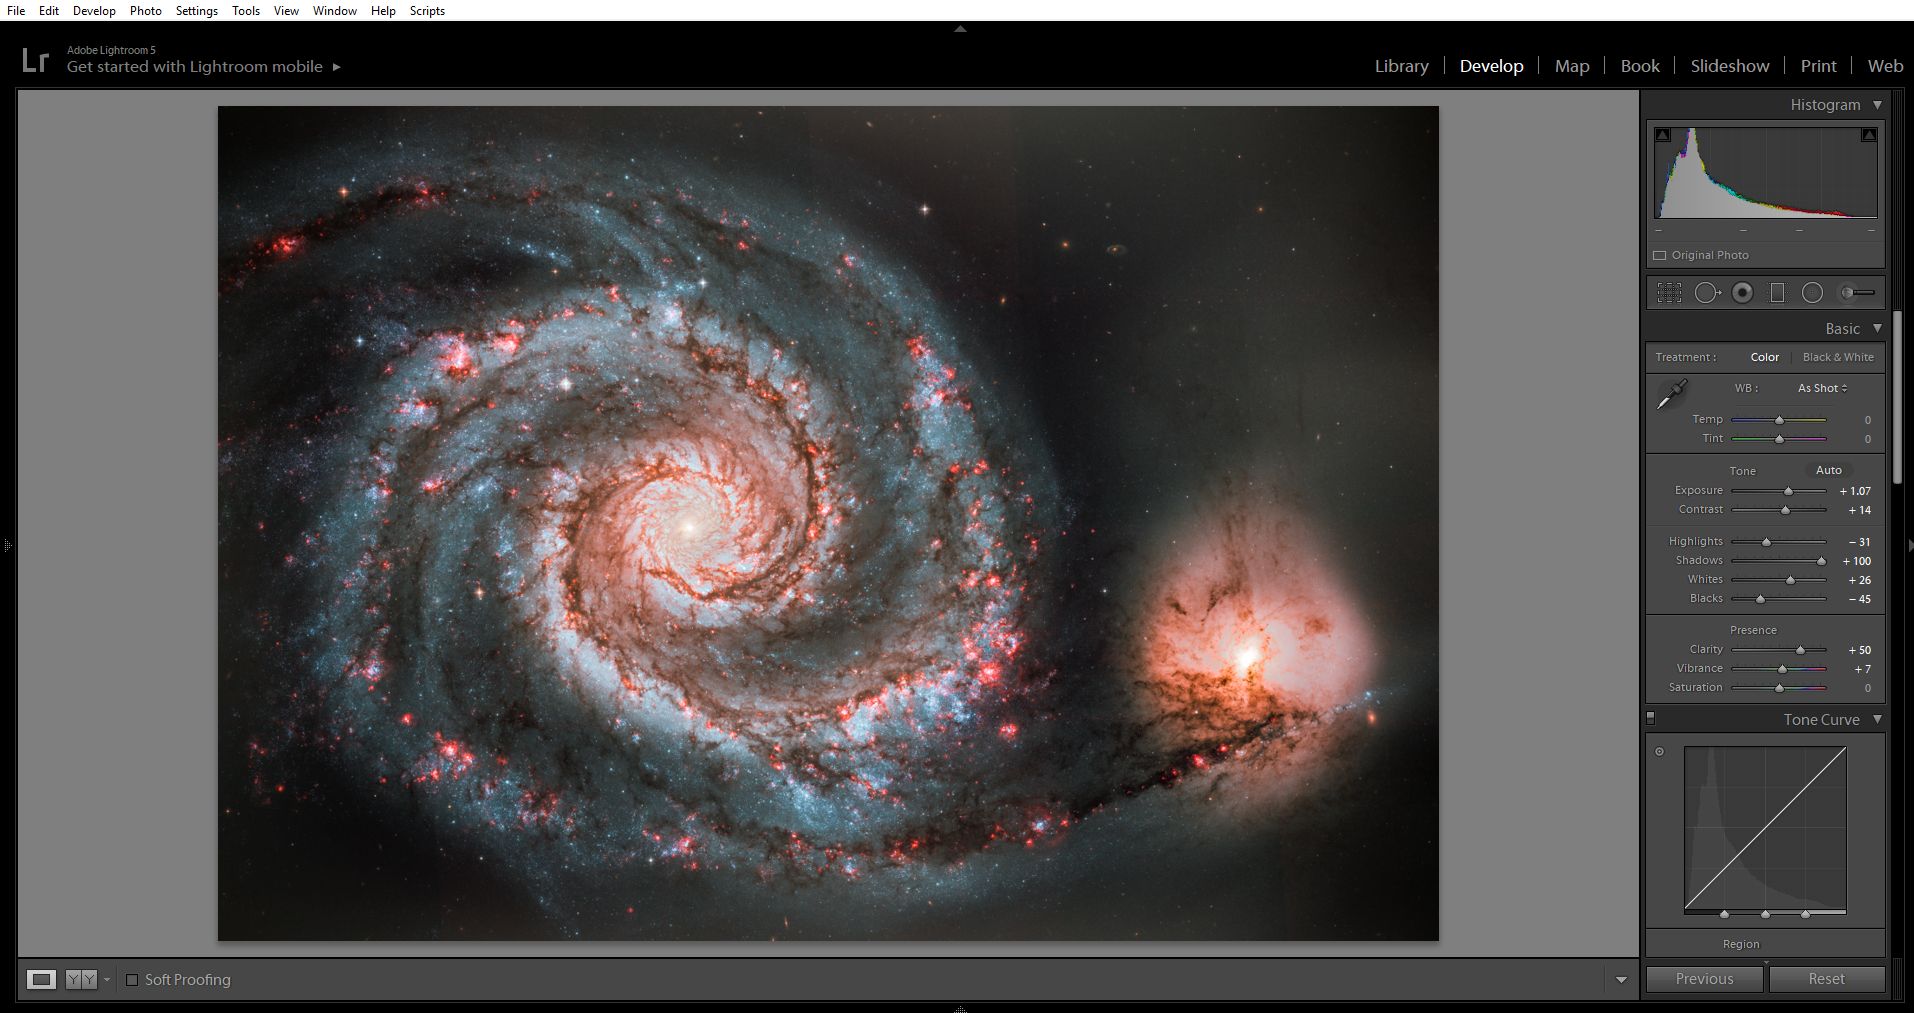Select the Graduated Filter tool
The width and height of the screenshot is (1914, 1013).
[x=1777, y=293]
